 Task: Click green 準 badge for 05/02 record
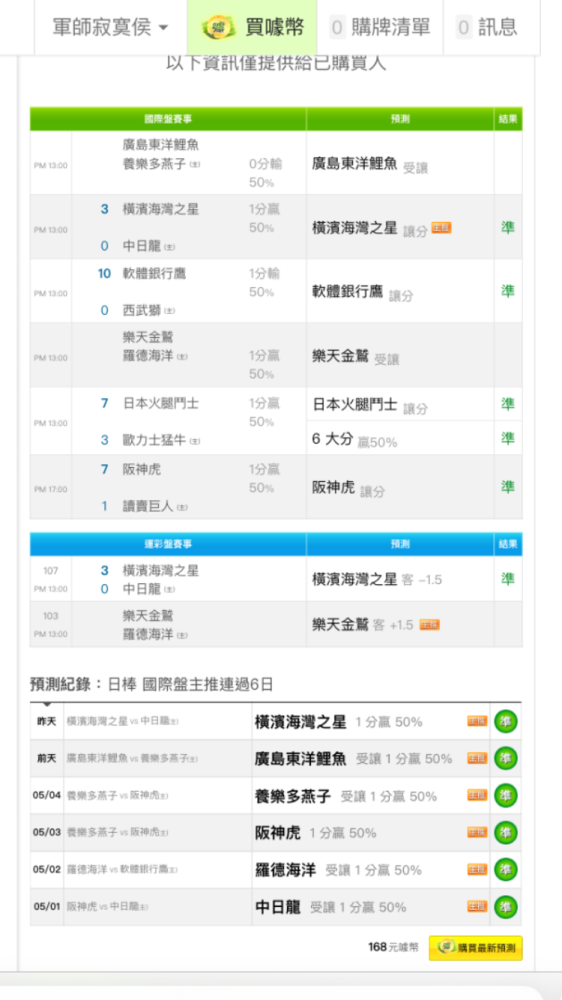click(506, 869)
